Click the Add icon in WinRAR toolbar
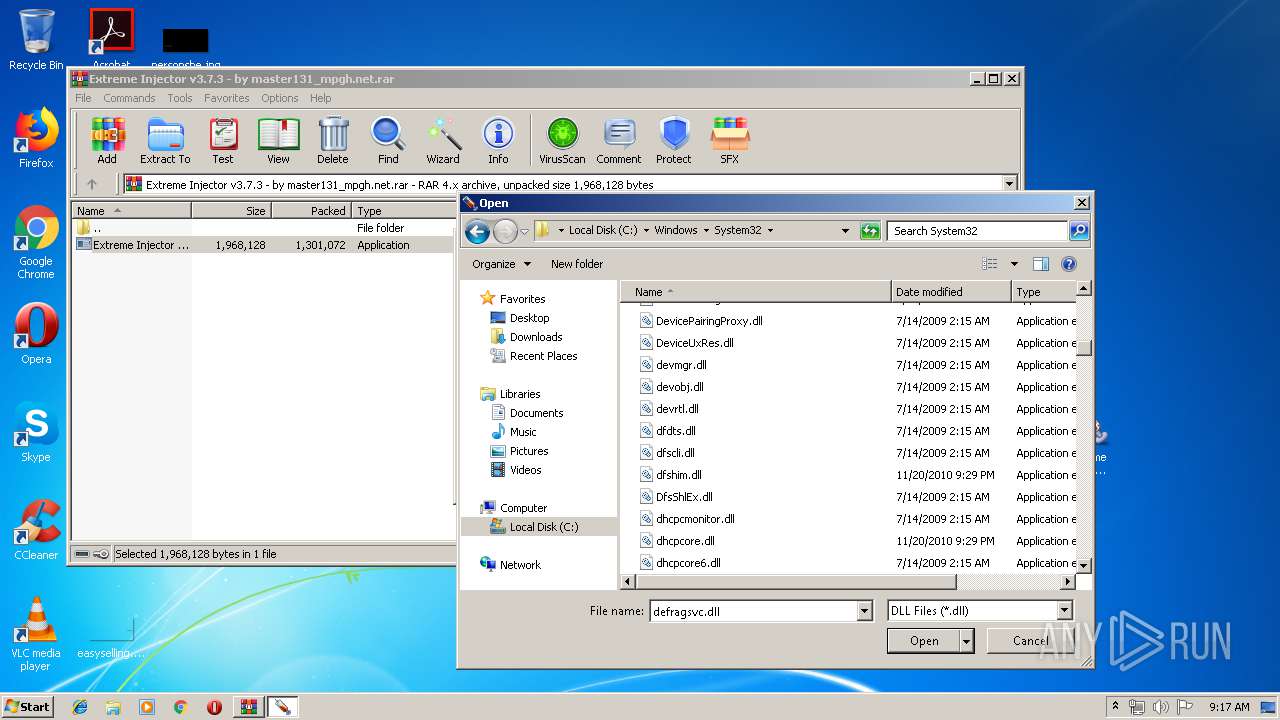1280x720 pixels. click(x=107, y=140)
